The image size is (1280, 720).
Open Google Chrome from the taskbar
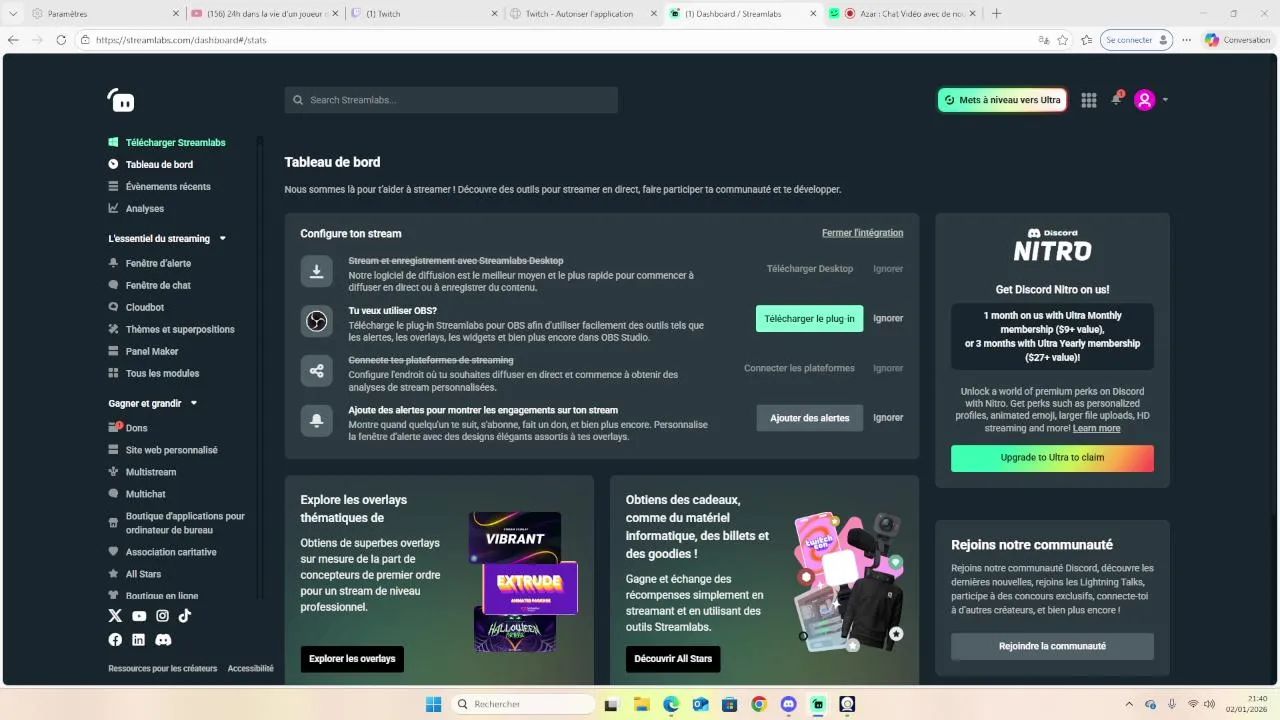759,704
